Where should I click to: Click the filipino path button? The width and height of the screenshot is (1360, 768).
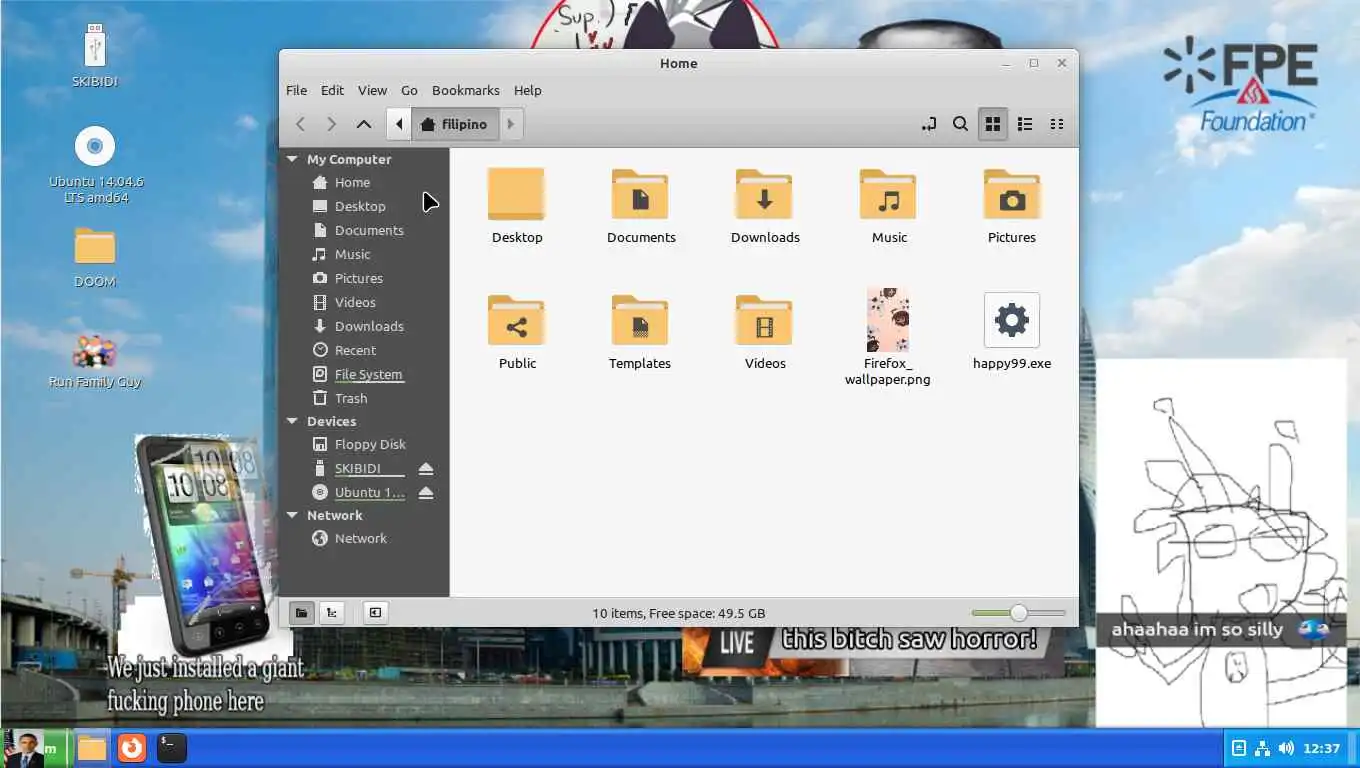click(455, 124)
